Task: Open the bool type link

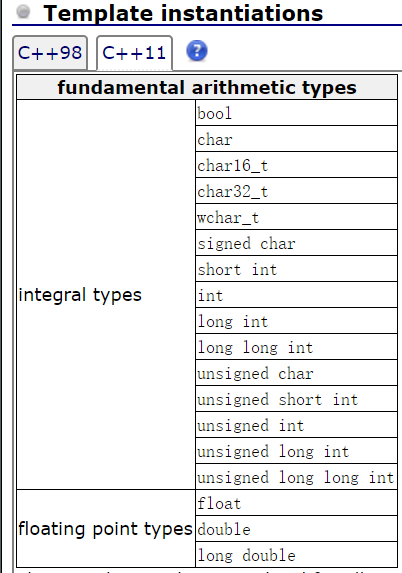Action: 215,113
